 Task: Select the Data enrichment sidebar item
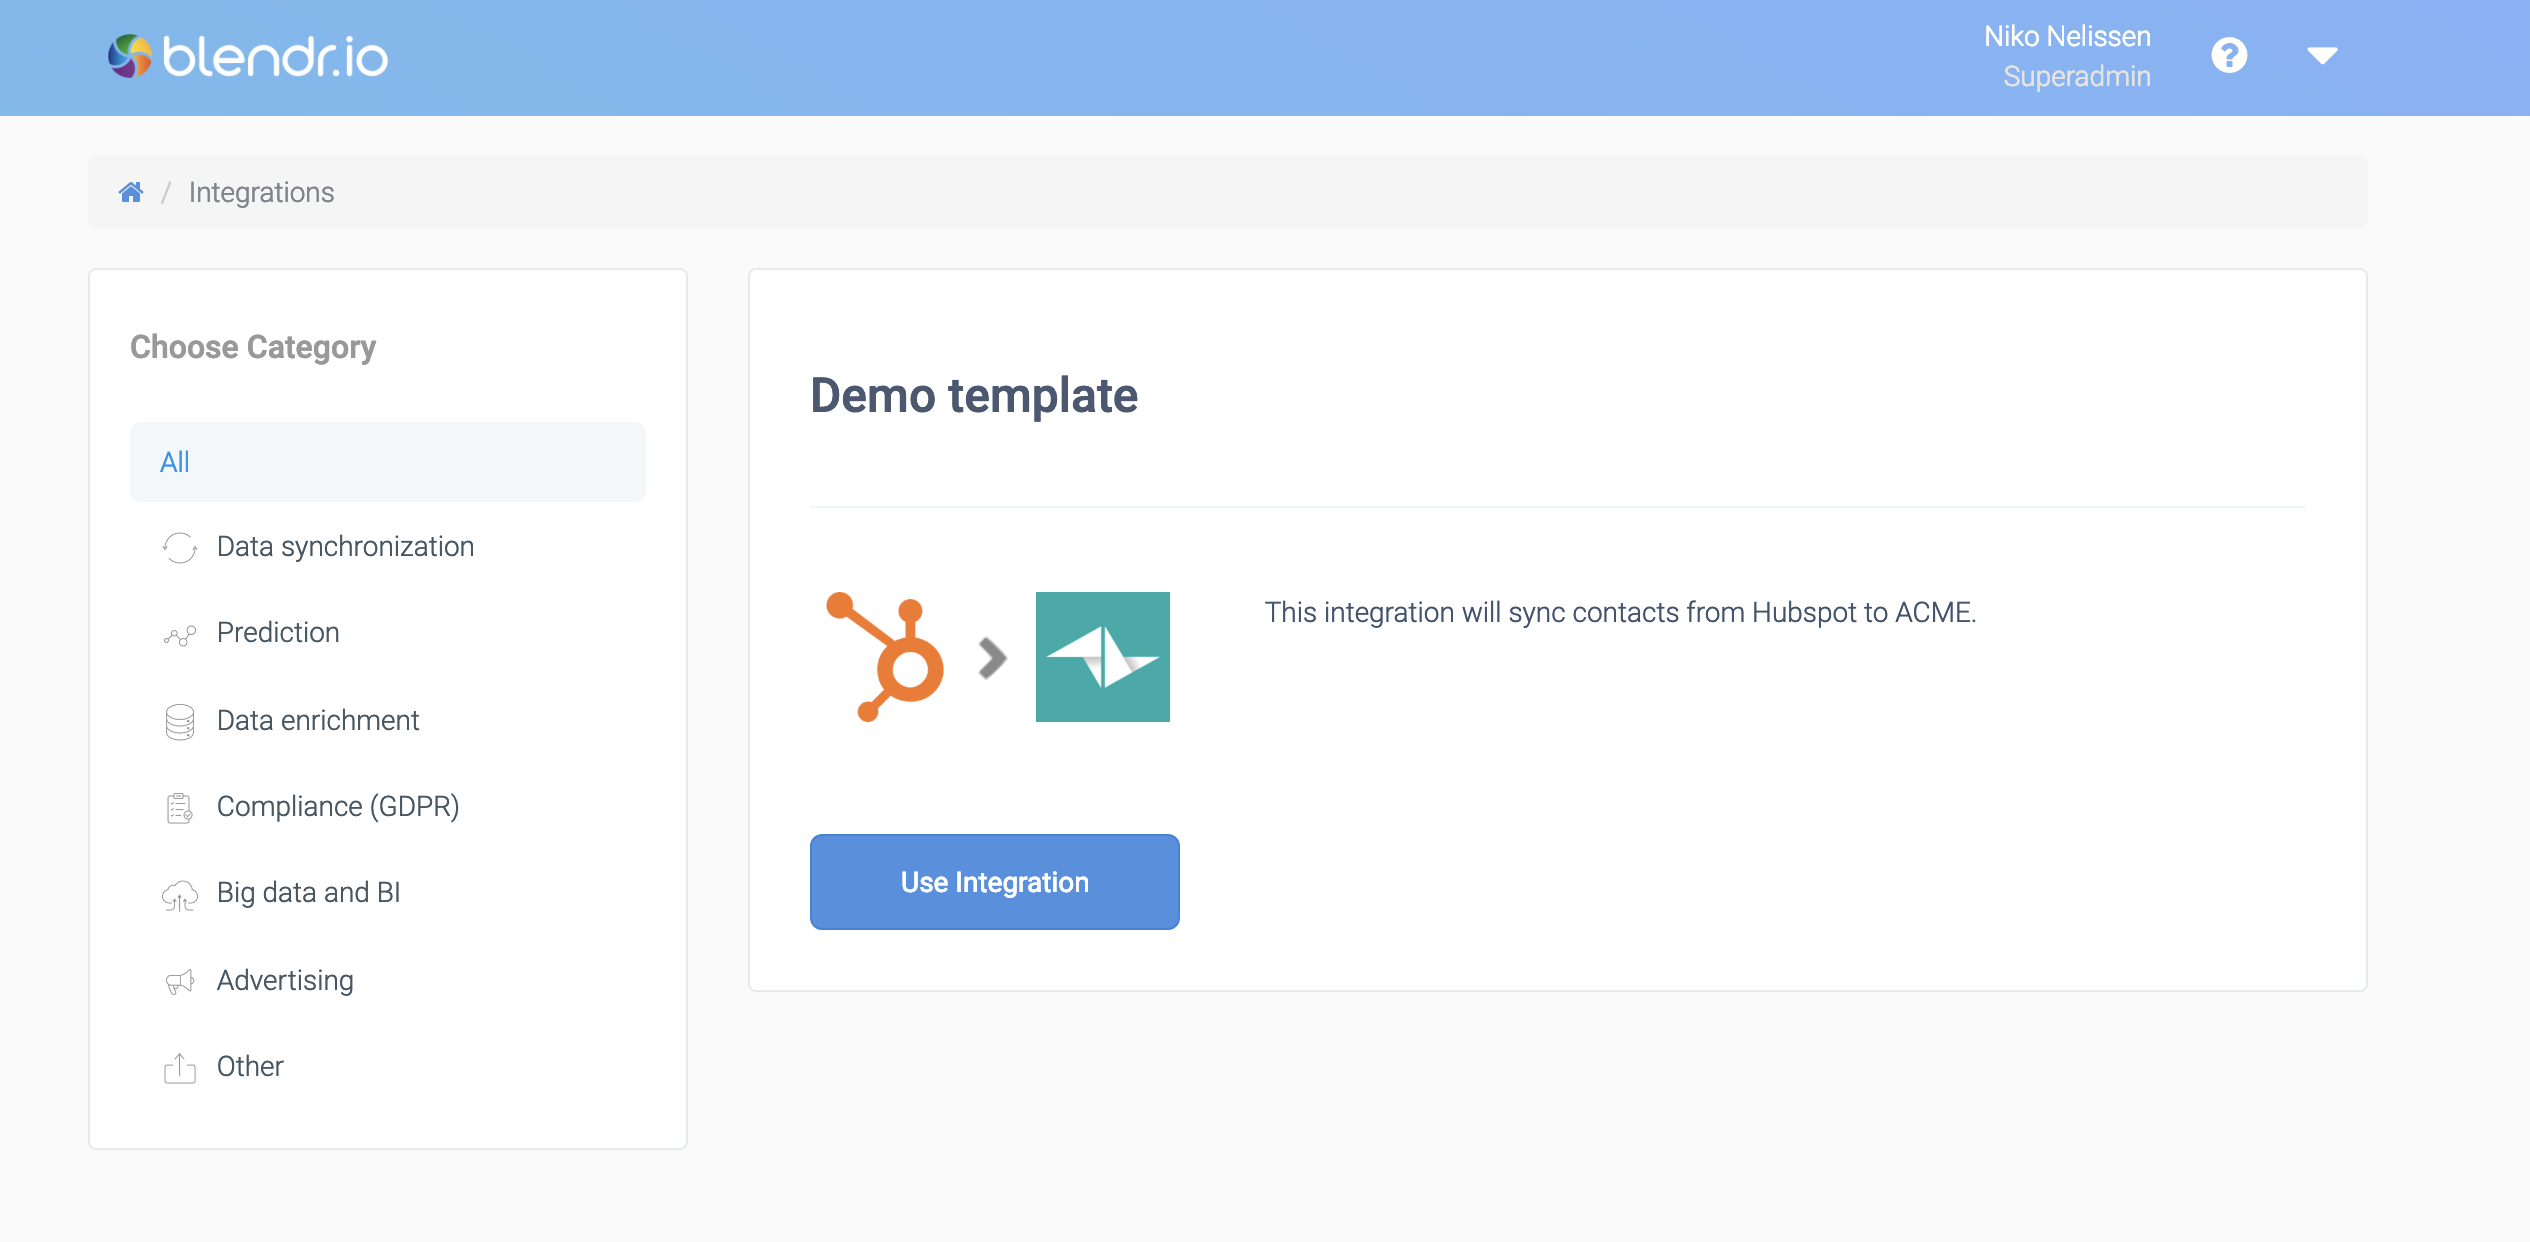coord(318,719)
